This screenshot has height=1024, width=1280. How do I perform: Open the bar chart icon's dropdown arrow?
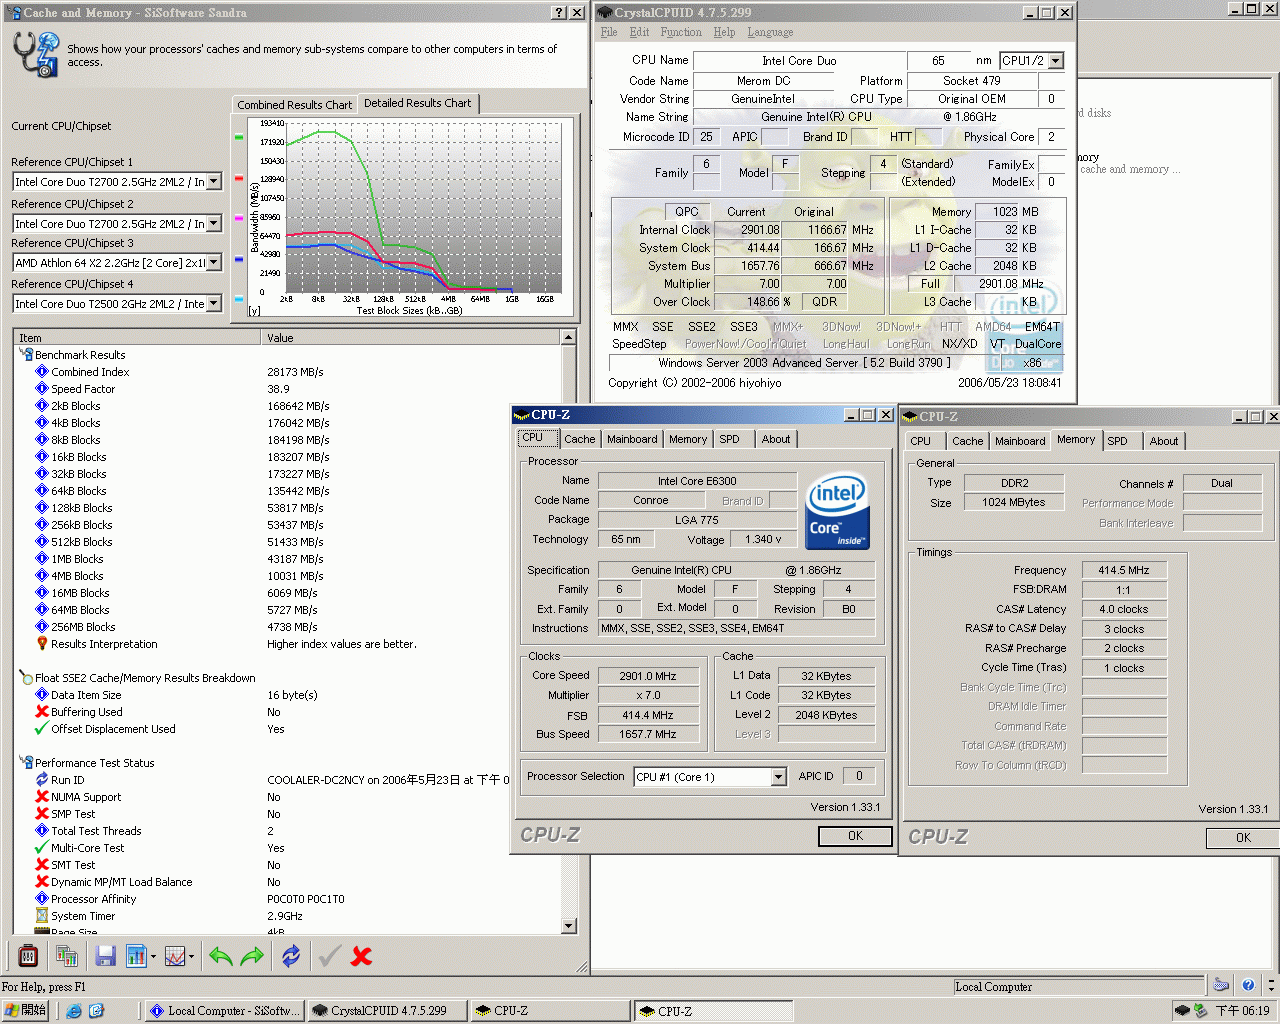153,957
